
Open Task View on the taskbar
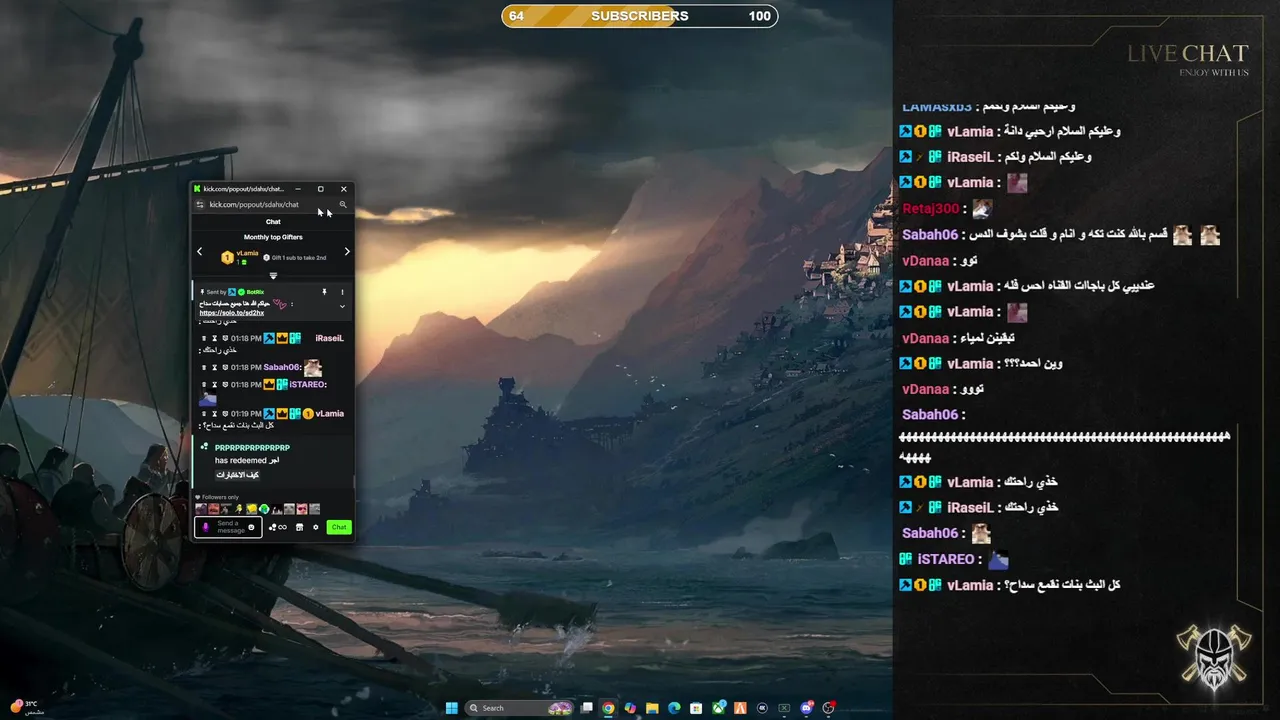click(586, 708)
